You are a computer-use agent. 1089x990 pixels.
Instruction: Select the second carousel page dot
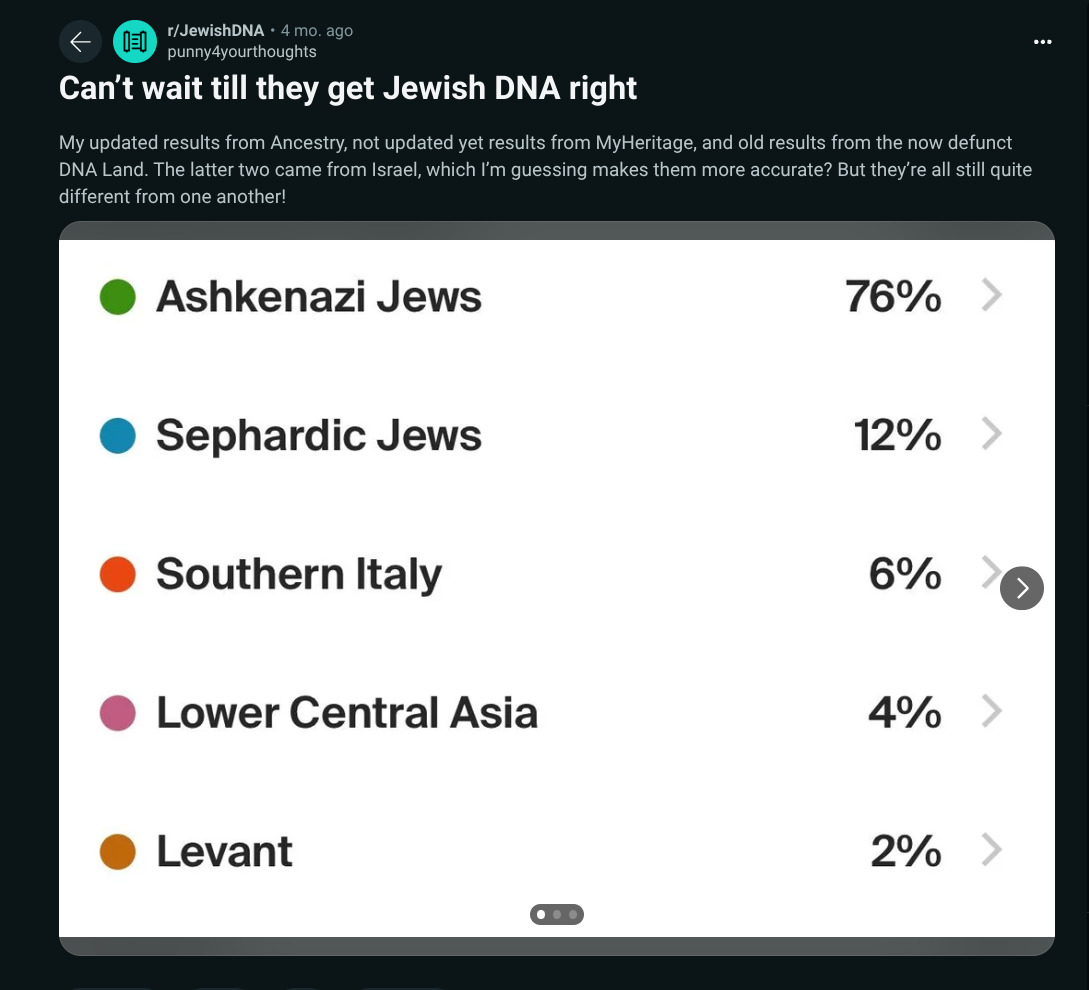(x=557, y=914)
